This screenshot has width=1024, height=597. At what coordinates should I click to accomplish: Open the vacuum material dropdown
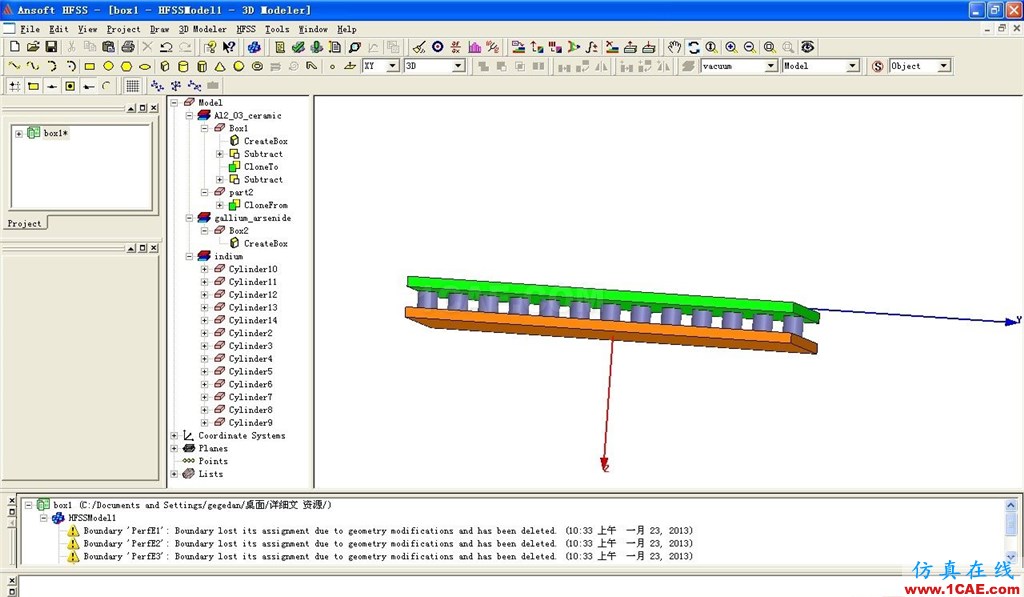[771, 66]
